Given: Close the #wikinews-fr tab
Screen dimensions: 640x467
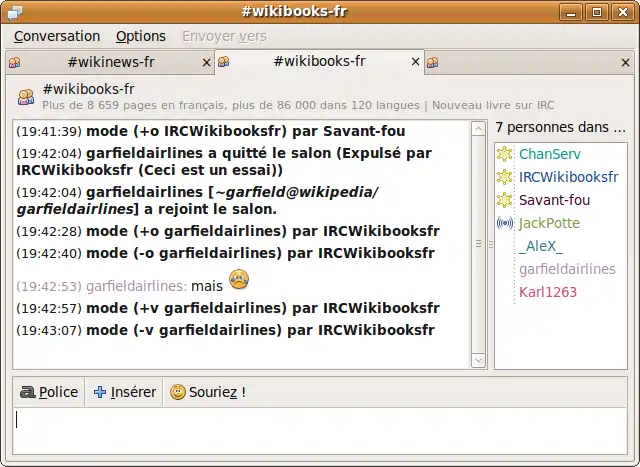Looking at the screenshot, I should pos(206,62).
